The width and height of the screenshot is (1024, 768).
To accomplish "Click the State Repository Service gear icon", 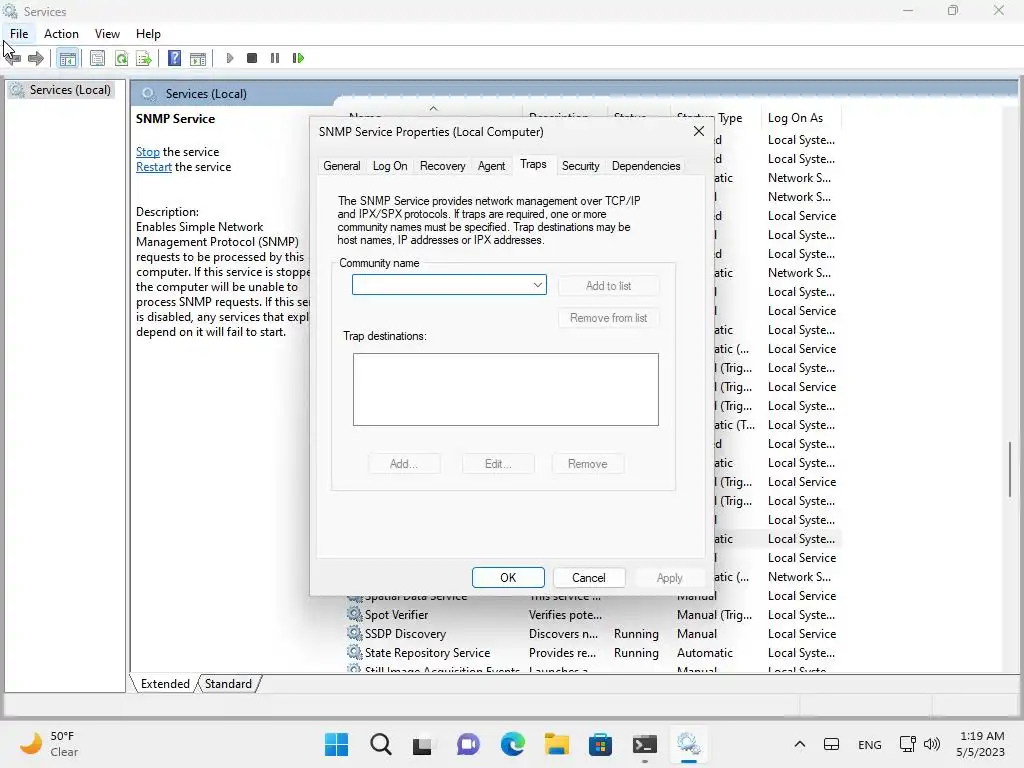I will 354,652.
